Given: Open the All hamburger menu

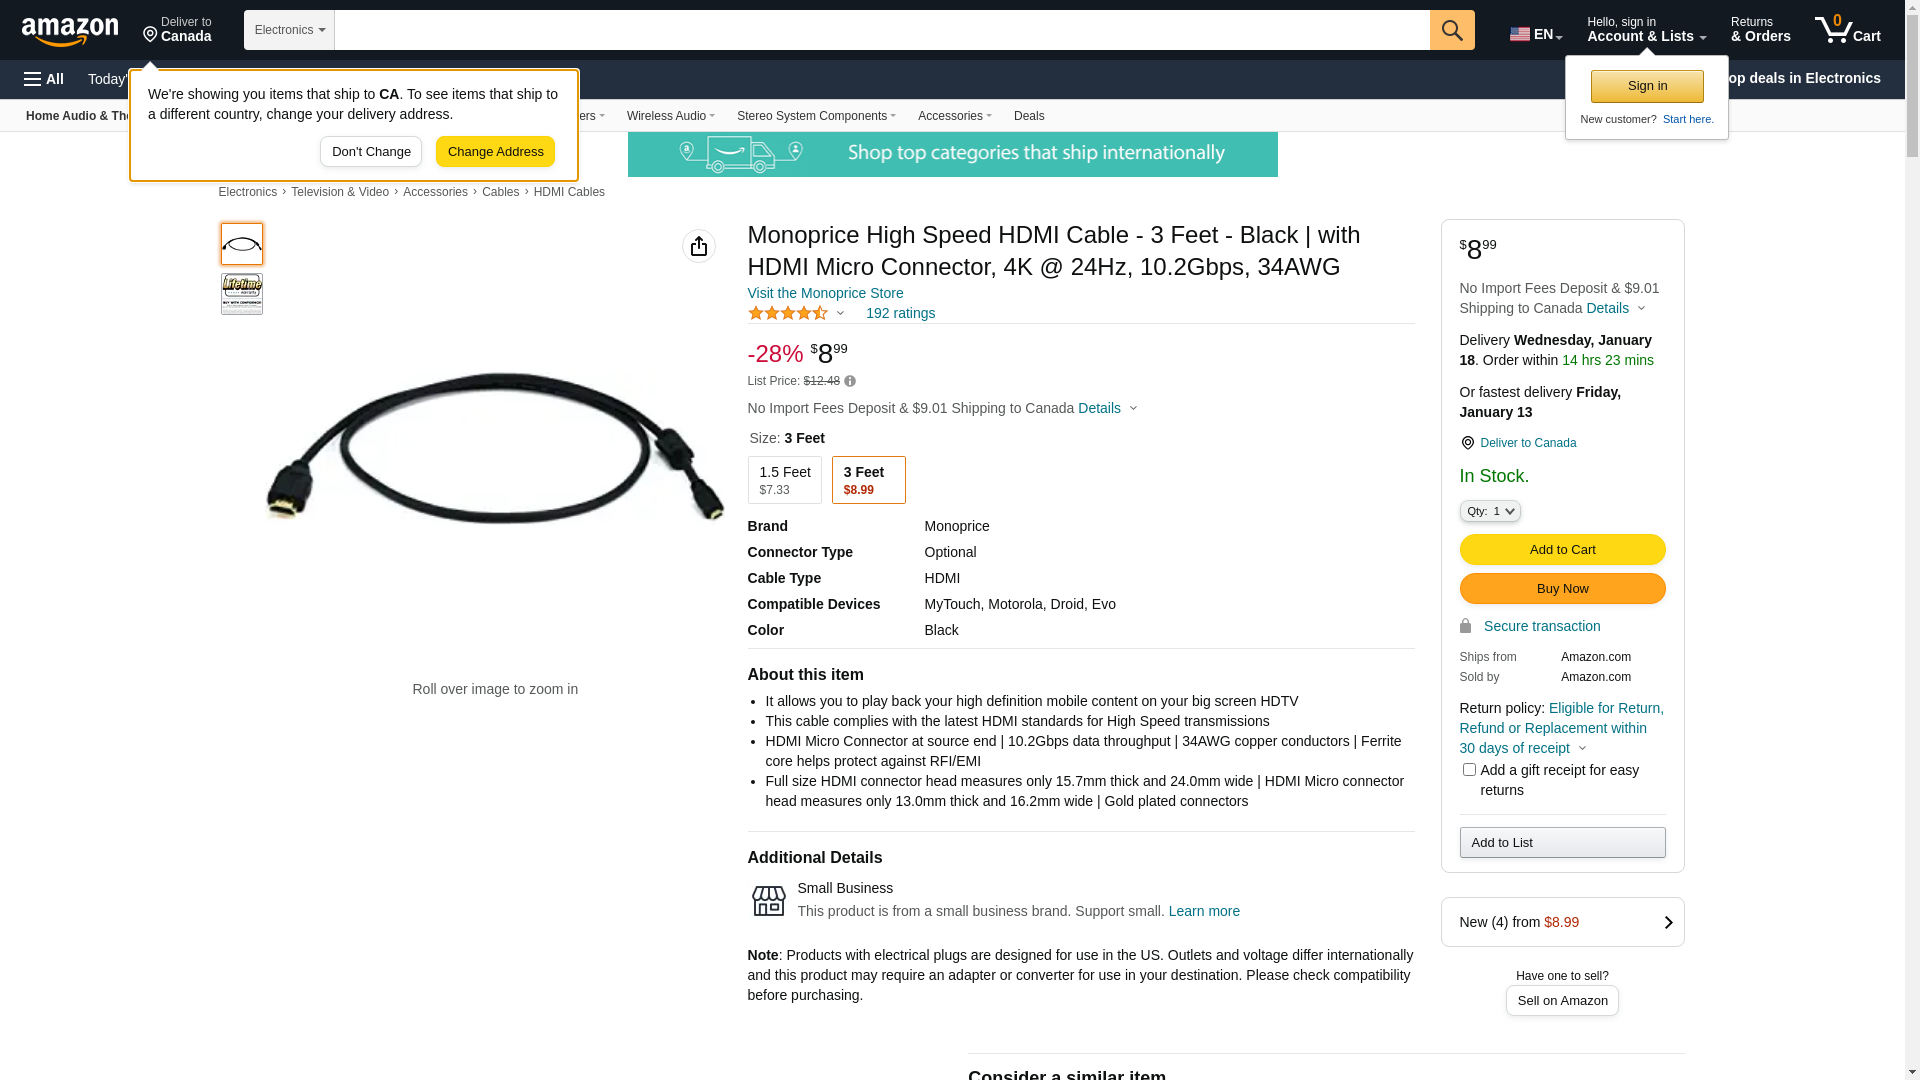Looking at the screenshot, I should coord(44,79).
